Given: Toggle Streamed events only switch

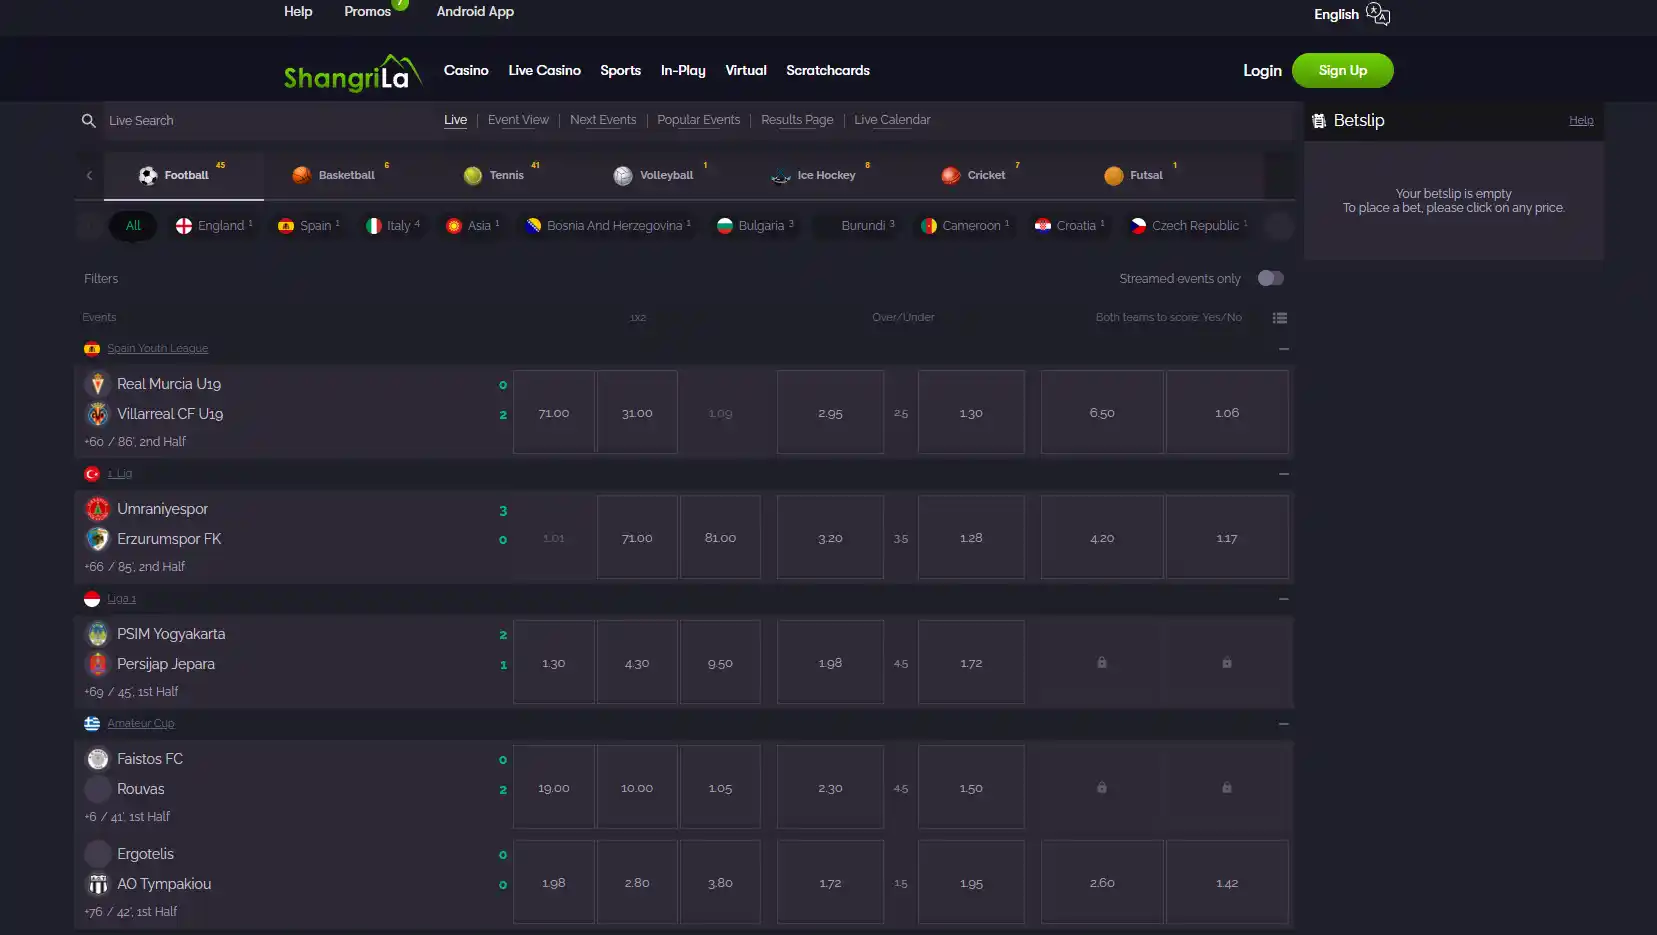Looking at the screenshot, I should [x=1270, y=278].
